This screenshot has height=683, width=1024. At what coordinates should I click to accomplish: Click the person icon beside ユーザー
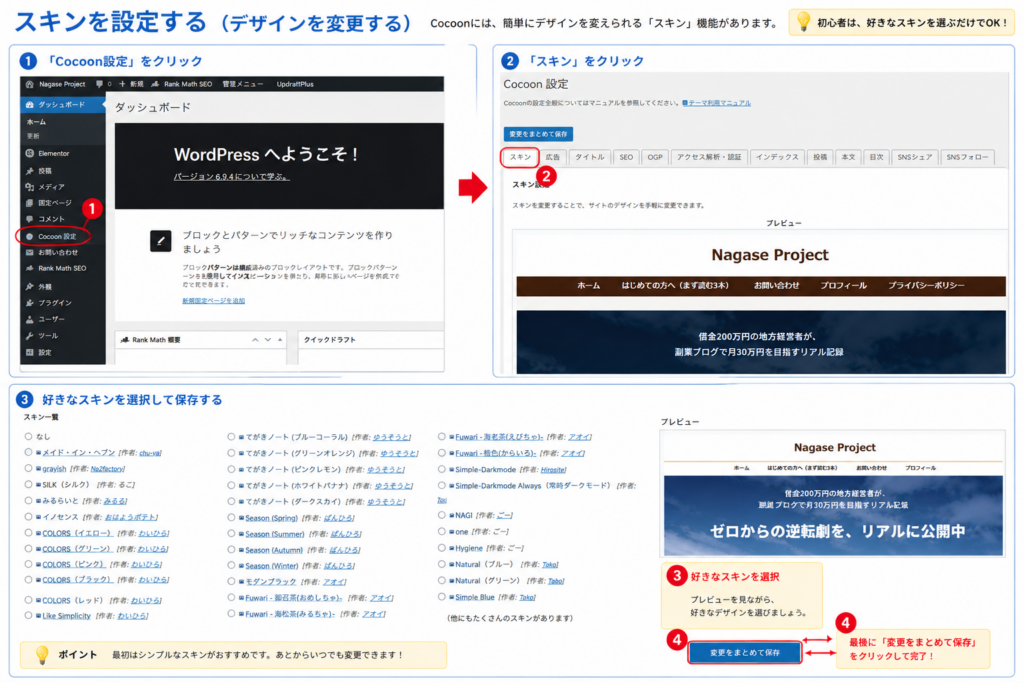29,319
